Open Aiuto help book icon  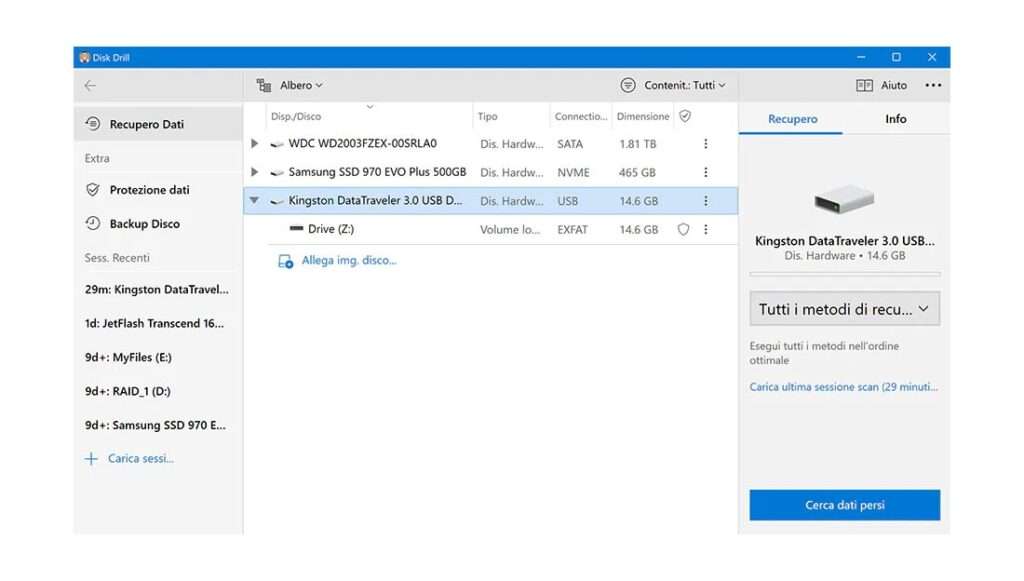(x=864, y=86)
